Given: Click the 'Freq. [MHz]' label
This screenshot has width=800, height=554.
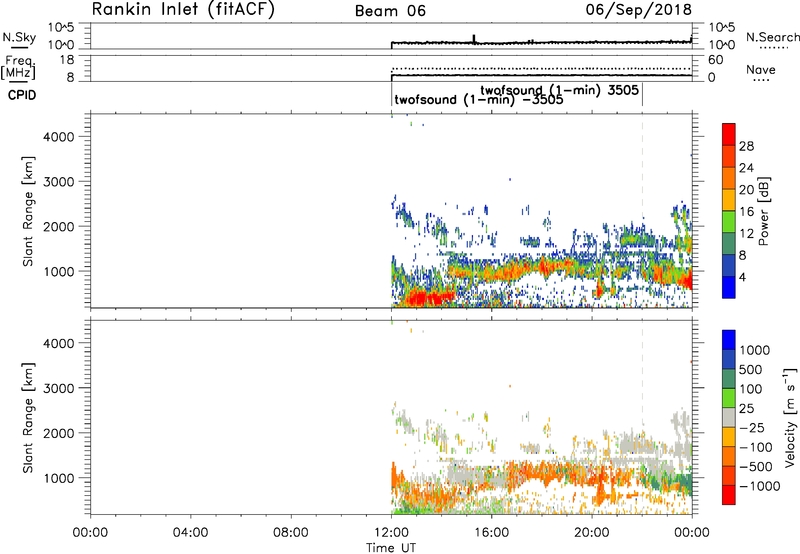Looking at the screenshot, I should 20,67.
